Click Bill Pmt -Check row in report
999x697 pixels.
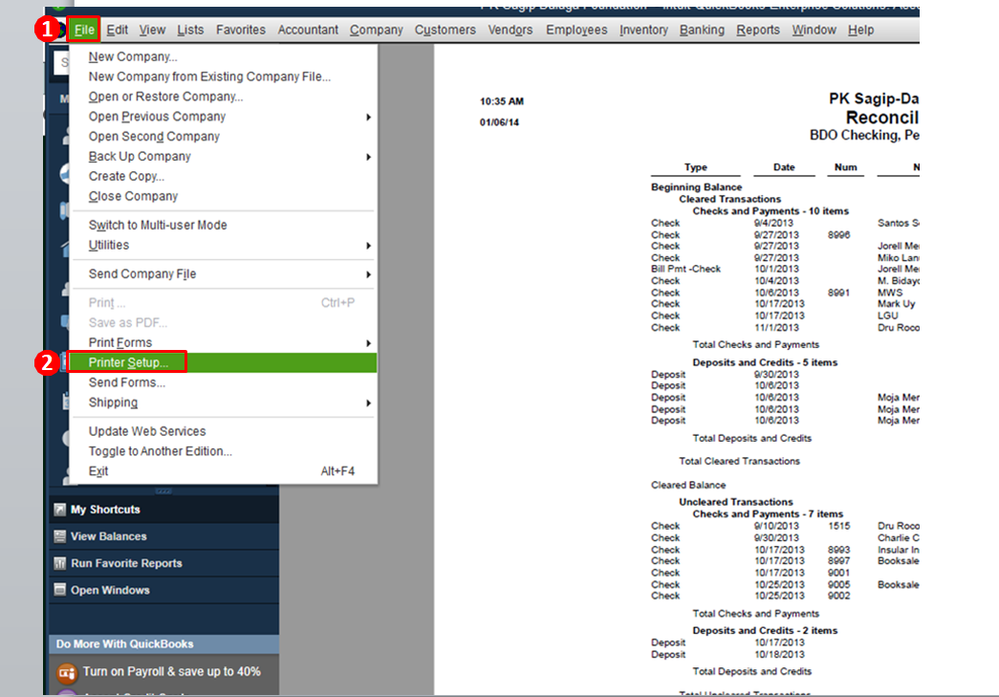[686, 269]
